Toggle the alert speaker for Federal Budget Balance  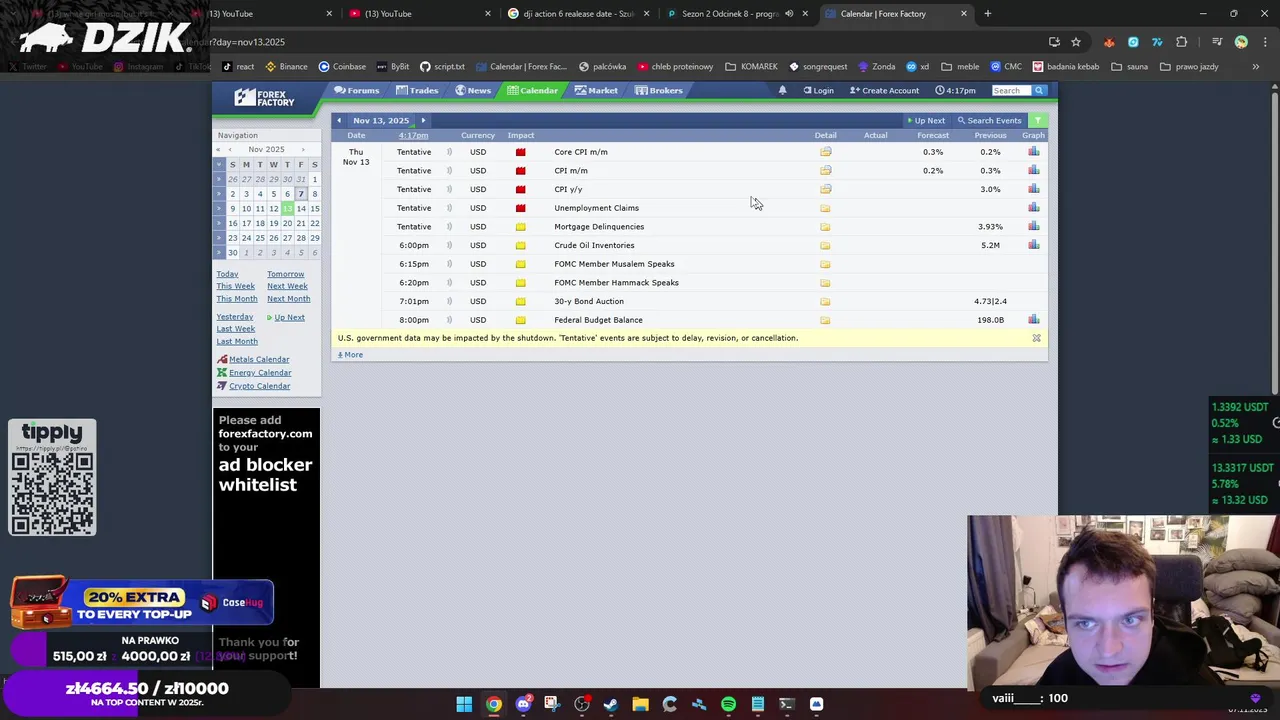(x=449, y=320)
